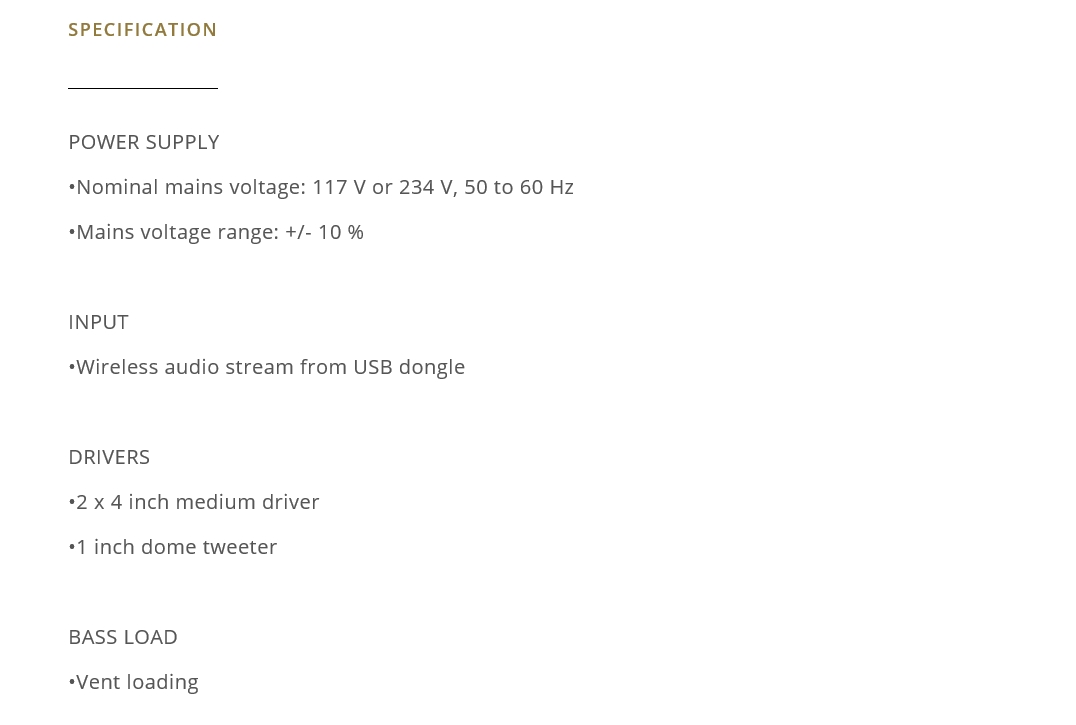Screen dimensions: 1076x725
Task: Select the POWER SUPPLY section title
Action: [144, 142]
